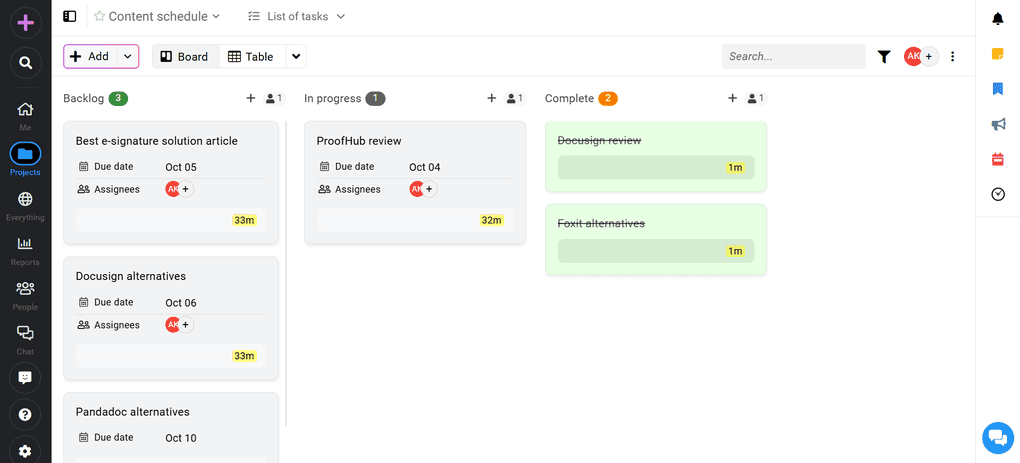Open Complete column members icon

pos(756,99)
